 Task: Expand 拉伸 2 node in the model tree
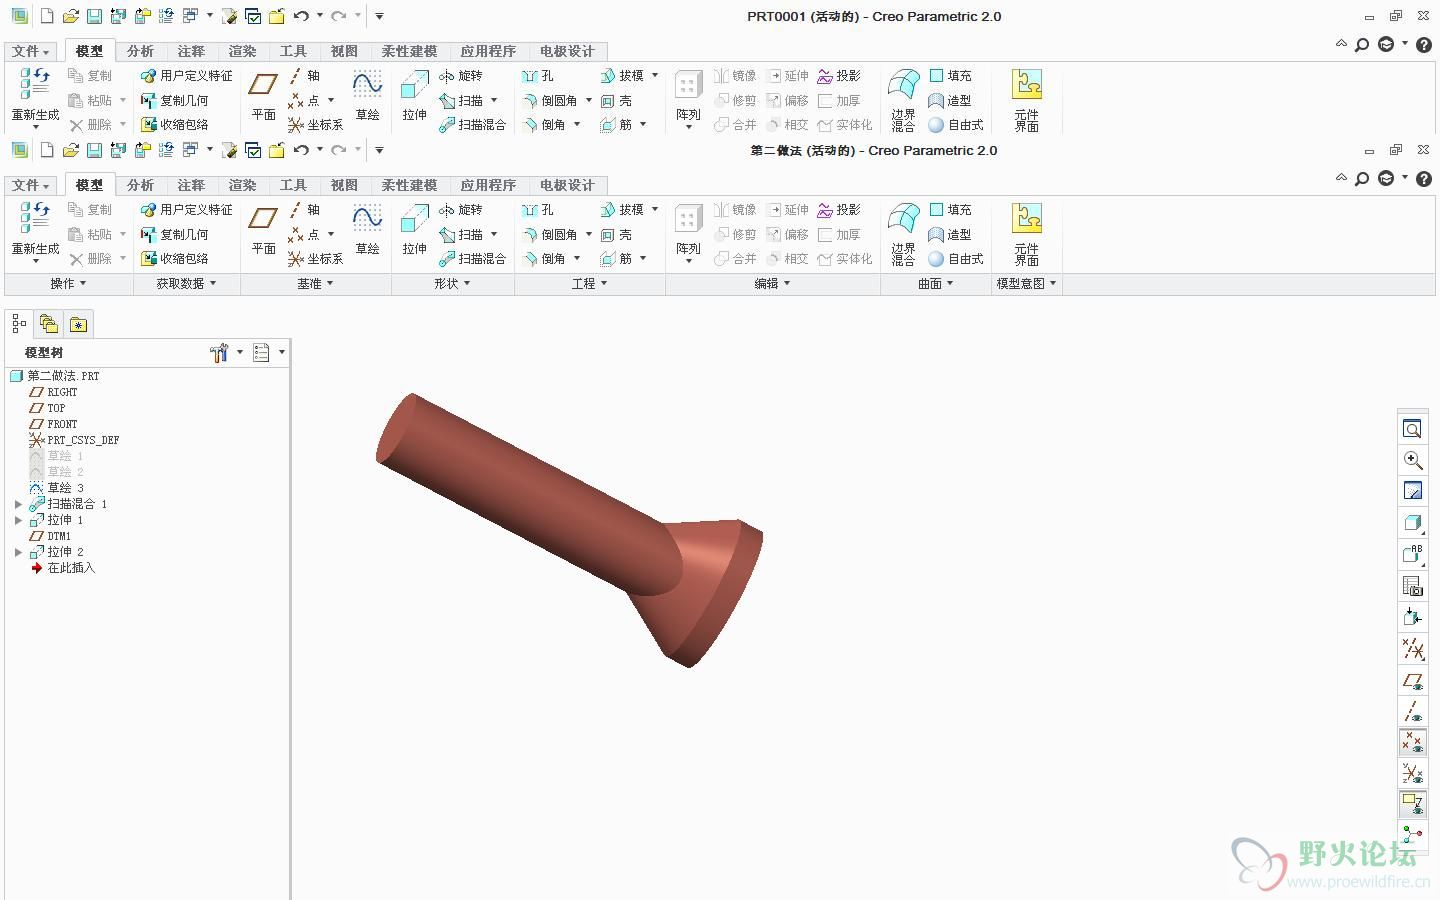(18, 552)
